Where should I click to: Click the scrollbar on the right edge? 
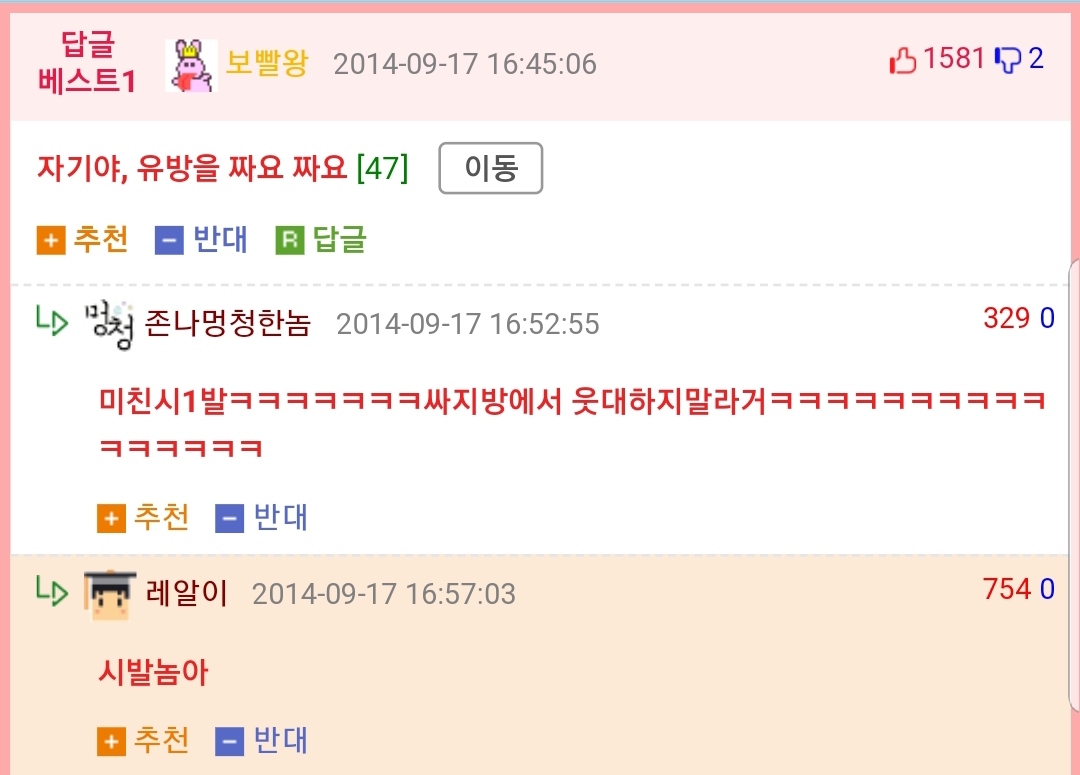coord(1074,486)
